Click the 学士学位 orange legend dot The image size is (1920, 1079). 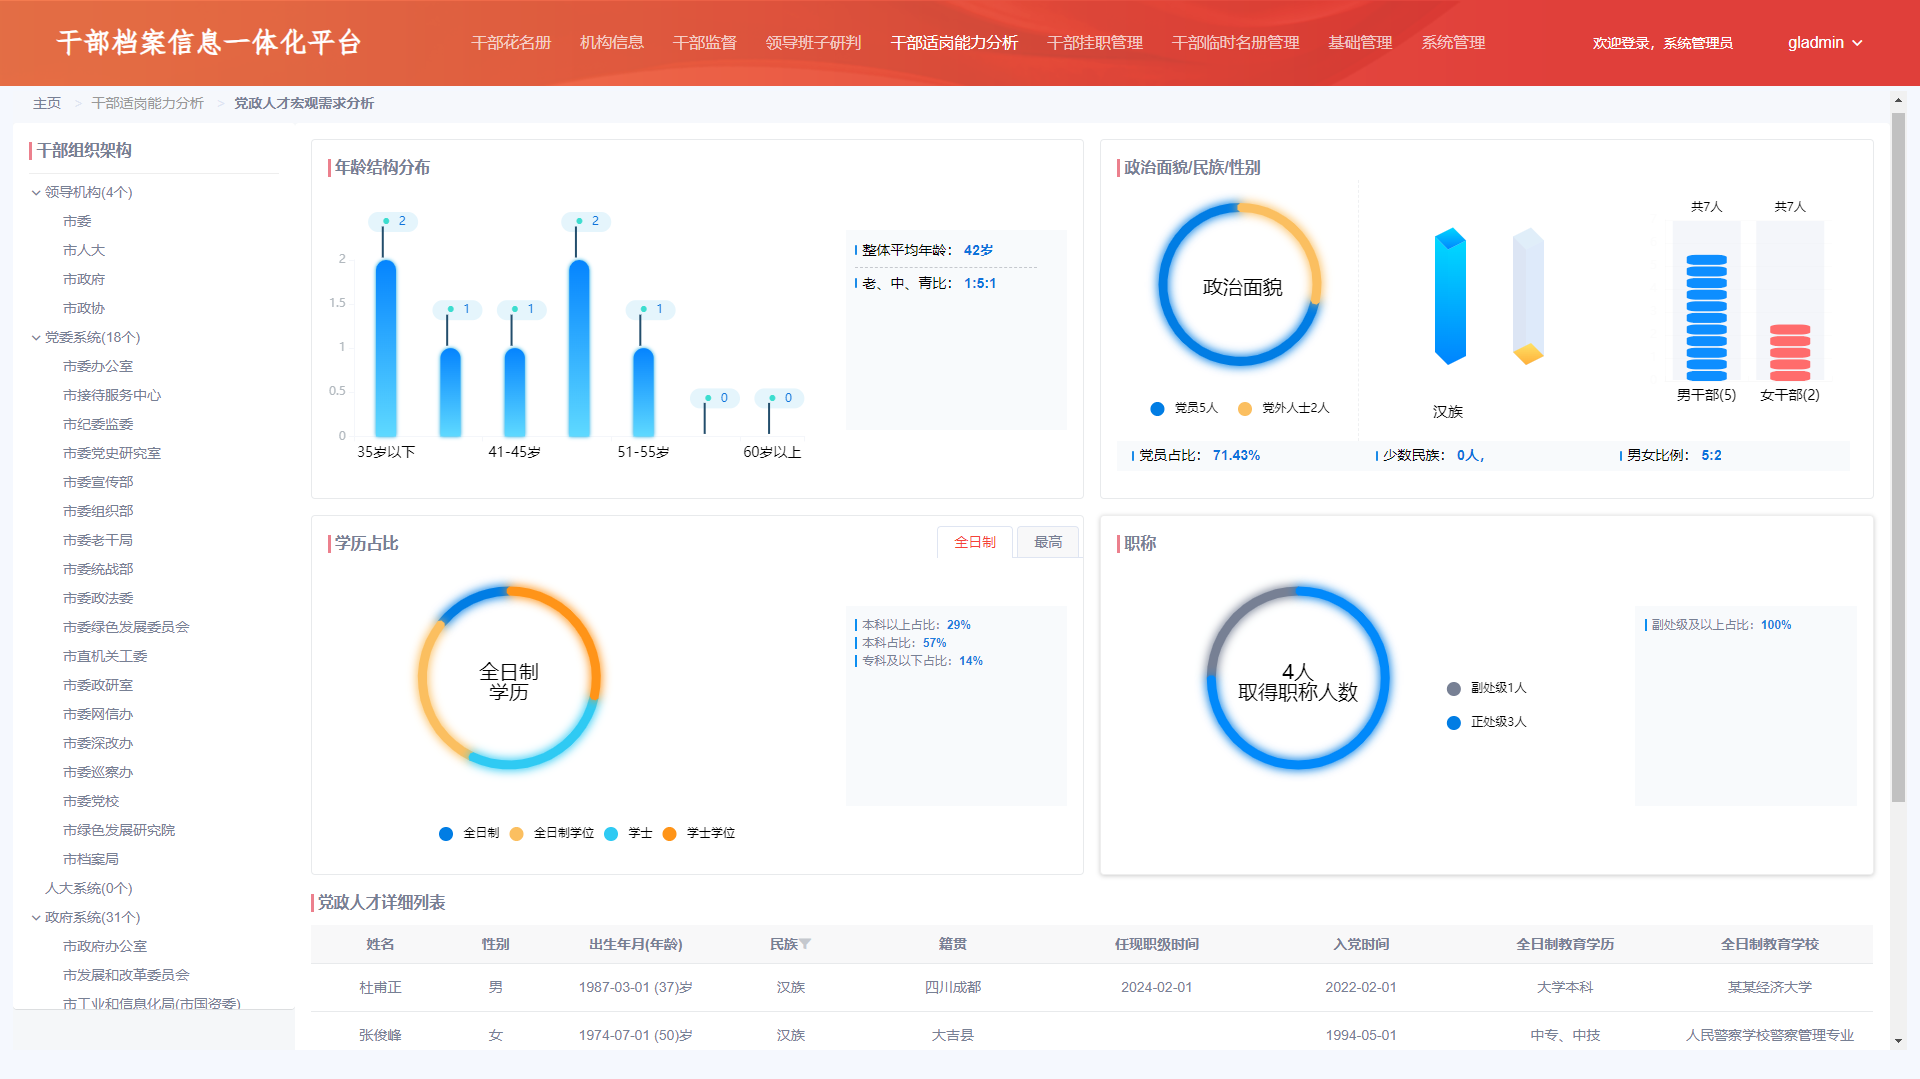point(669,833)
